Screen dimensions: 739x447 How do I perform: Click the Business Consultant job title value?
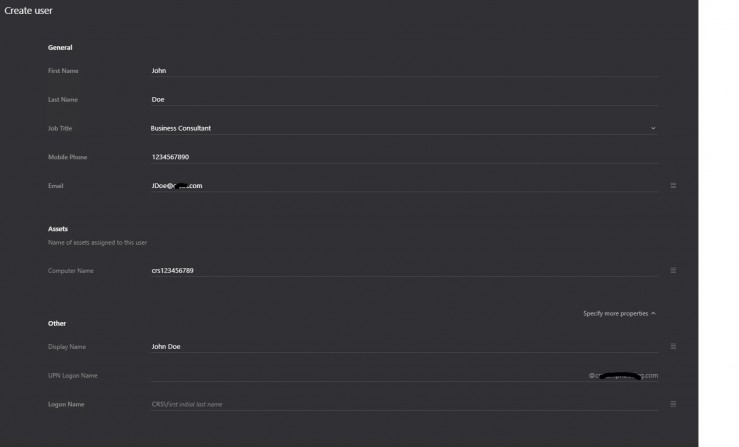coord(181,128)
